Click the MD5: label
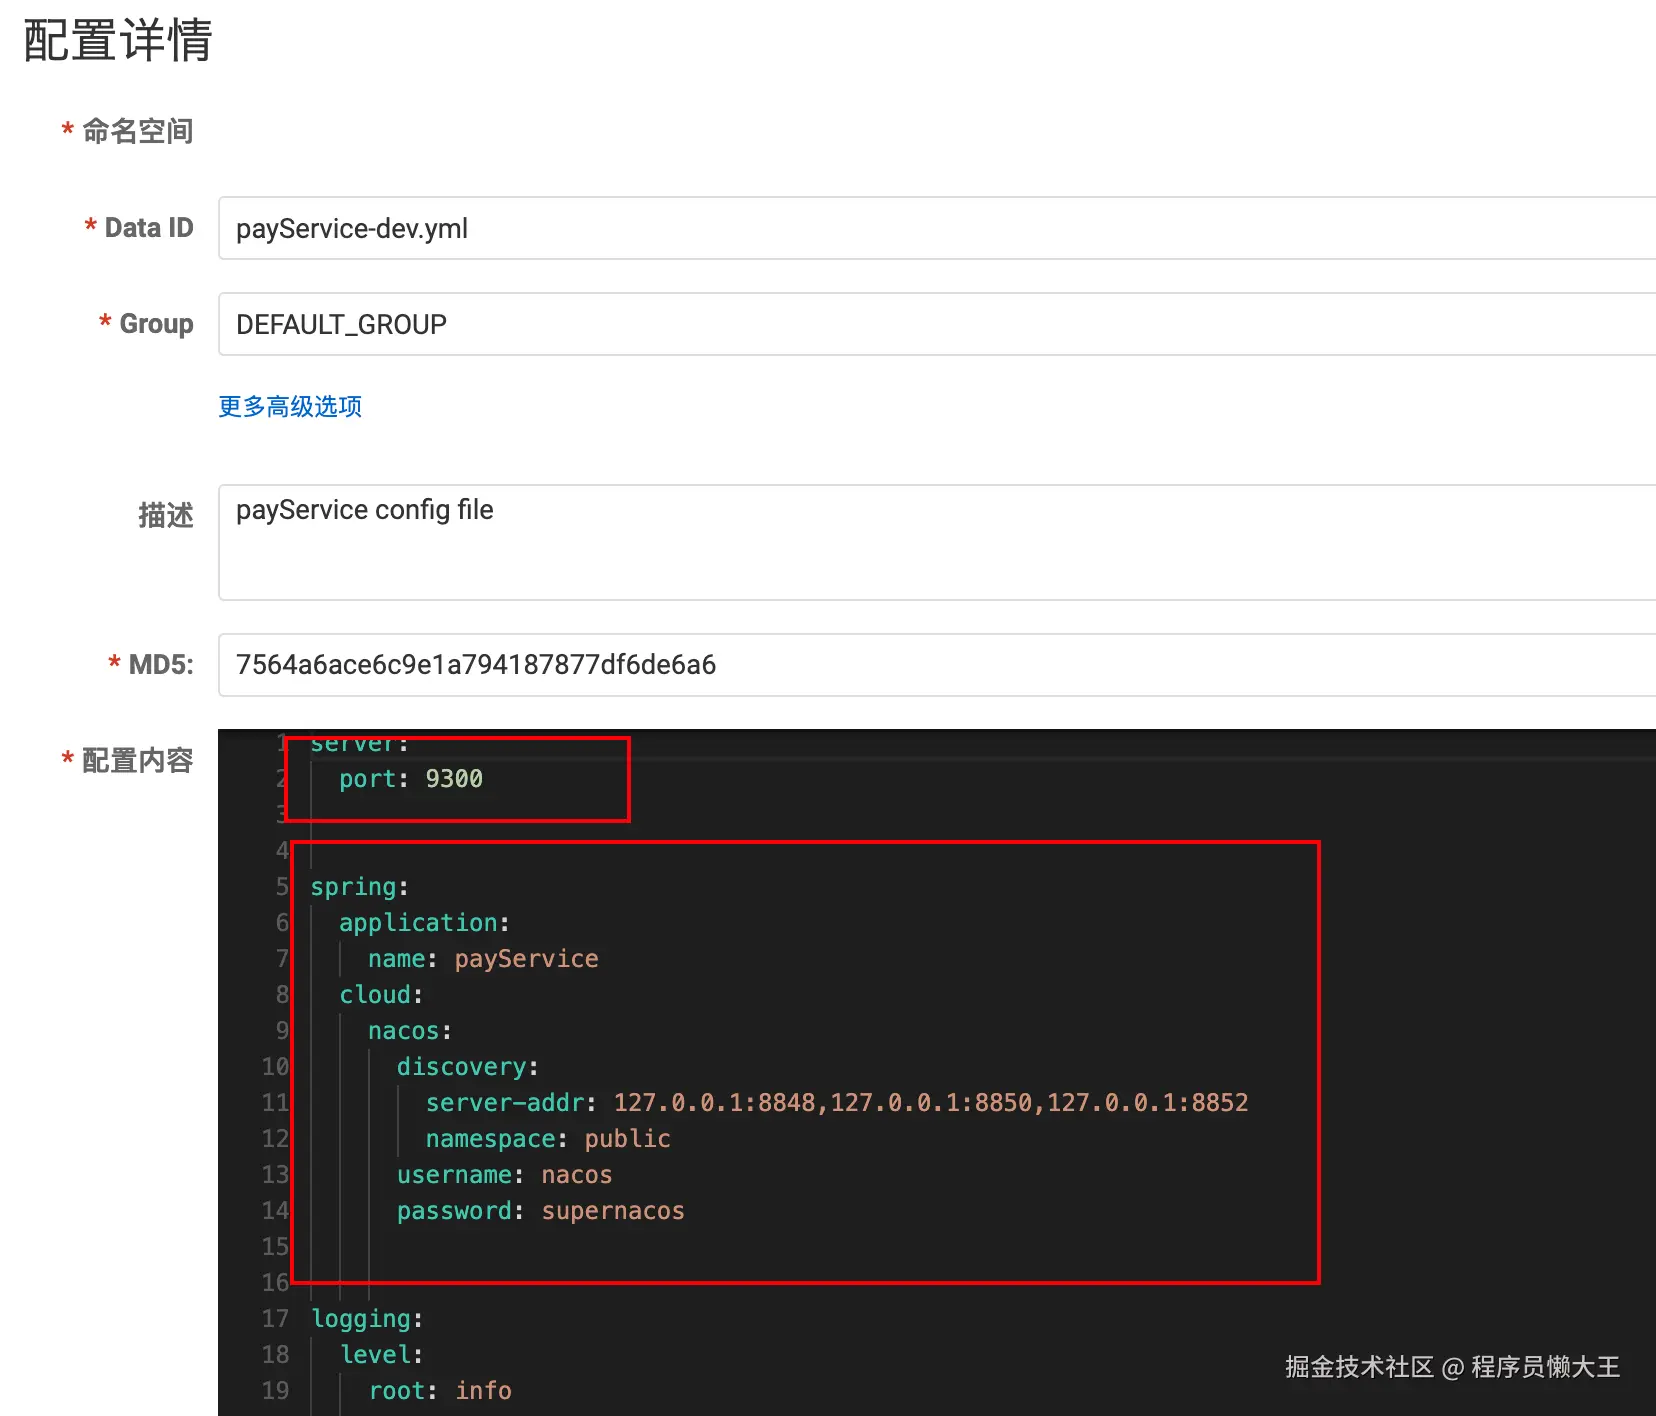Viewport: 1656px width, 1416px height. tap(161, 665)
